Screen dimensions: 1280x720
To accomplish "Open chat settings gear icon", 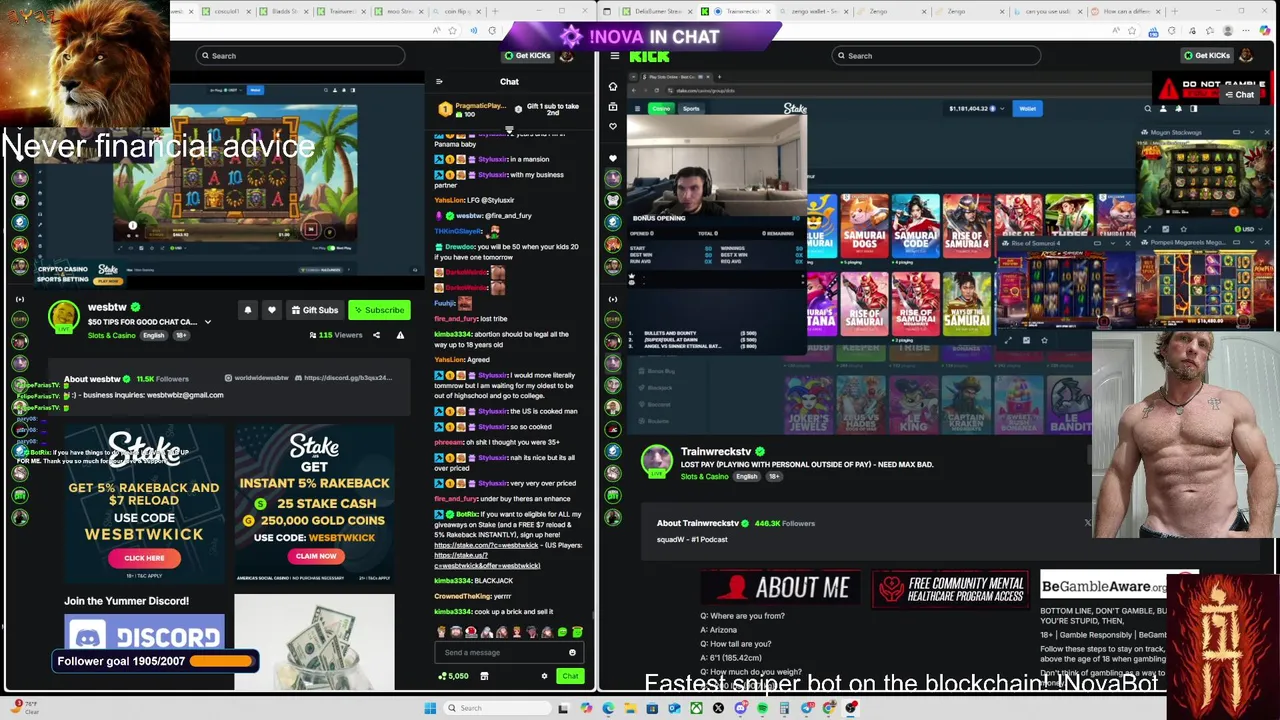I will pos(544,676).
